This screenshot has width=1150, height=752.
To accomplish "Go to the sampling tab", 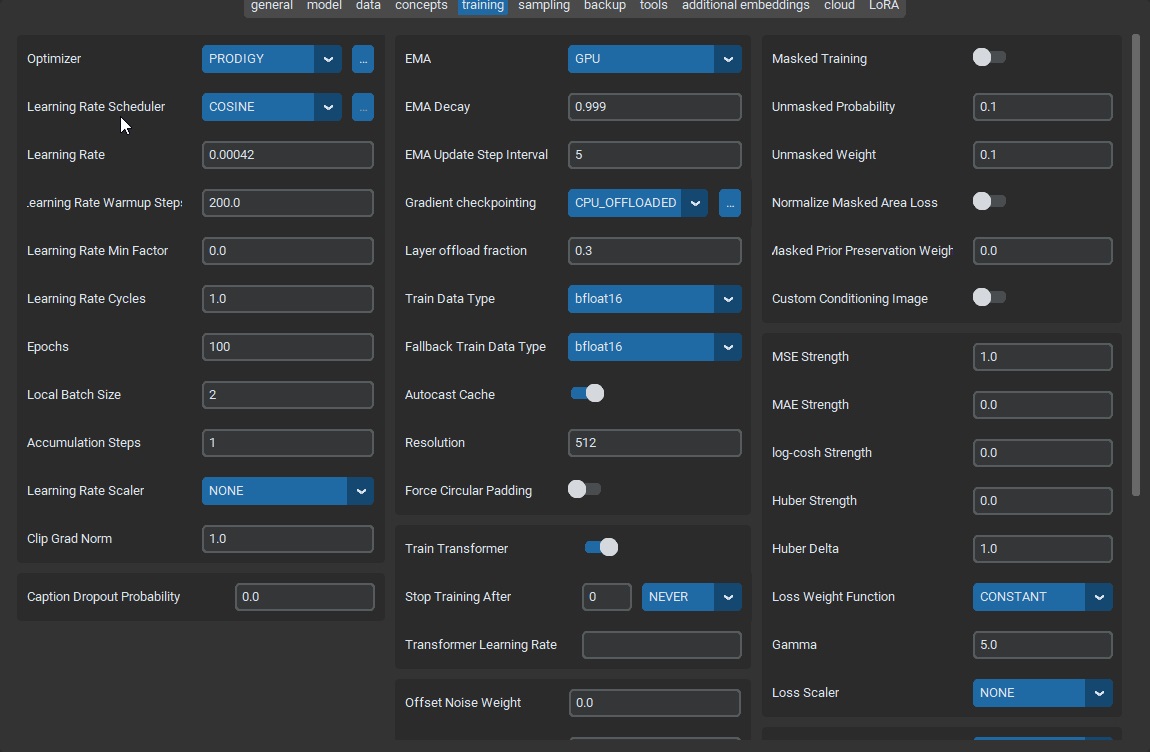I will [x=543, y=6].
